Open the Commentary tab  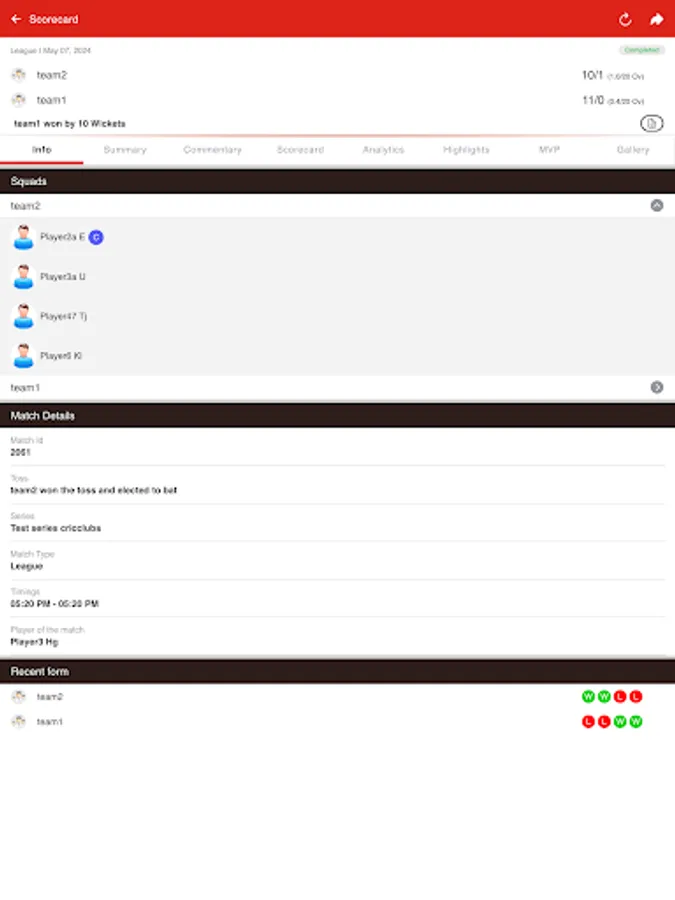[x=212, y=150]
